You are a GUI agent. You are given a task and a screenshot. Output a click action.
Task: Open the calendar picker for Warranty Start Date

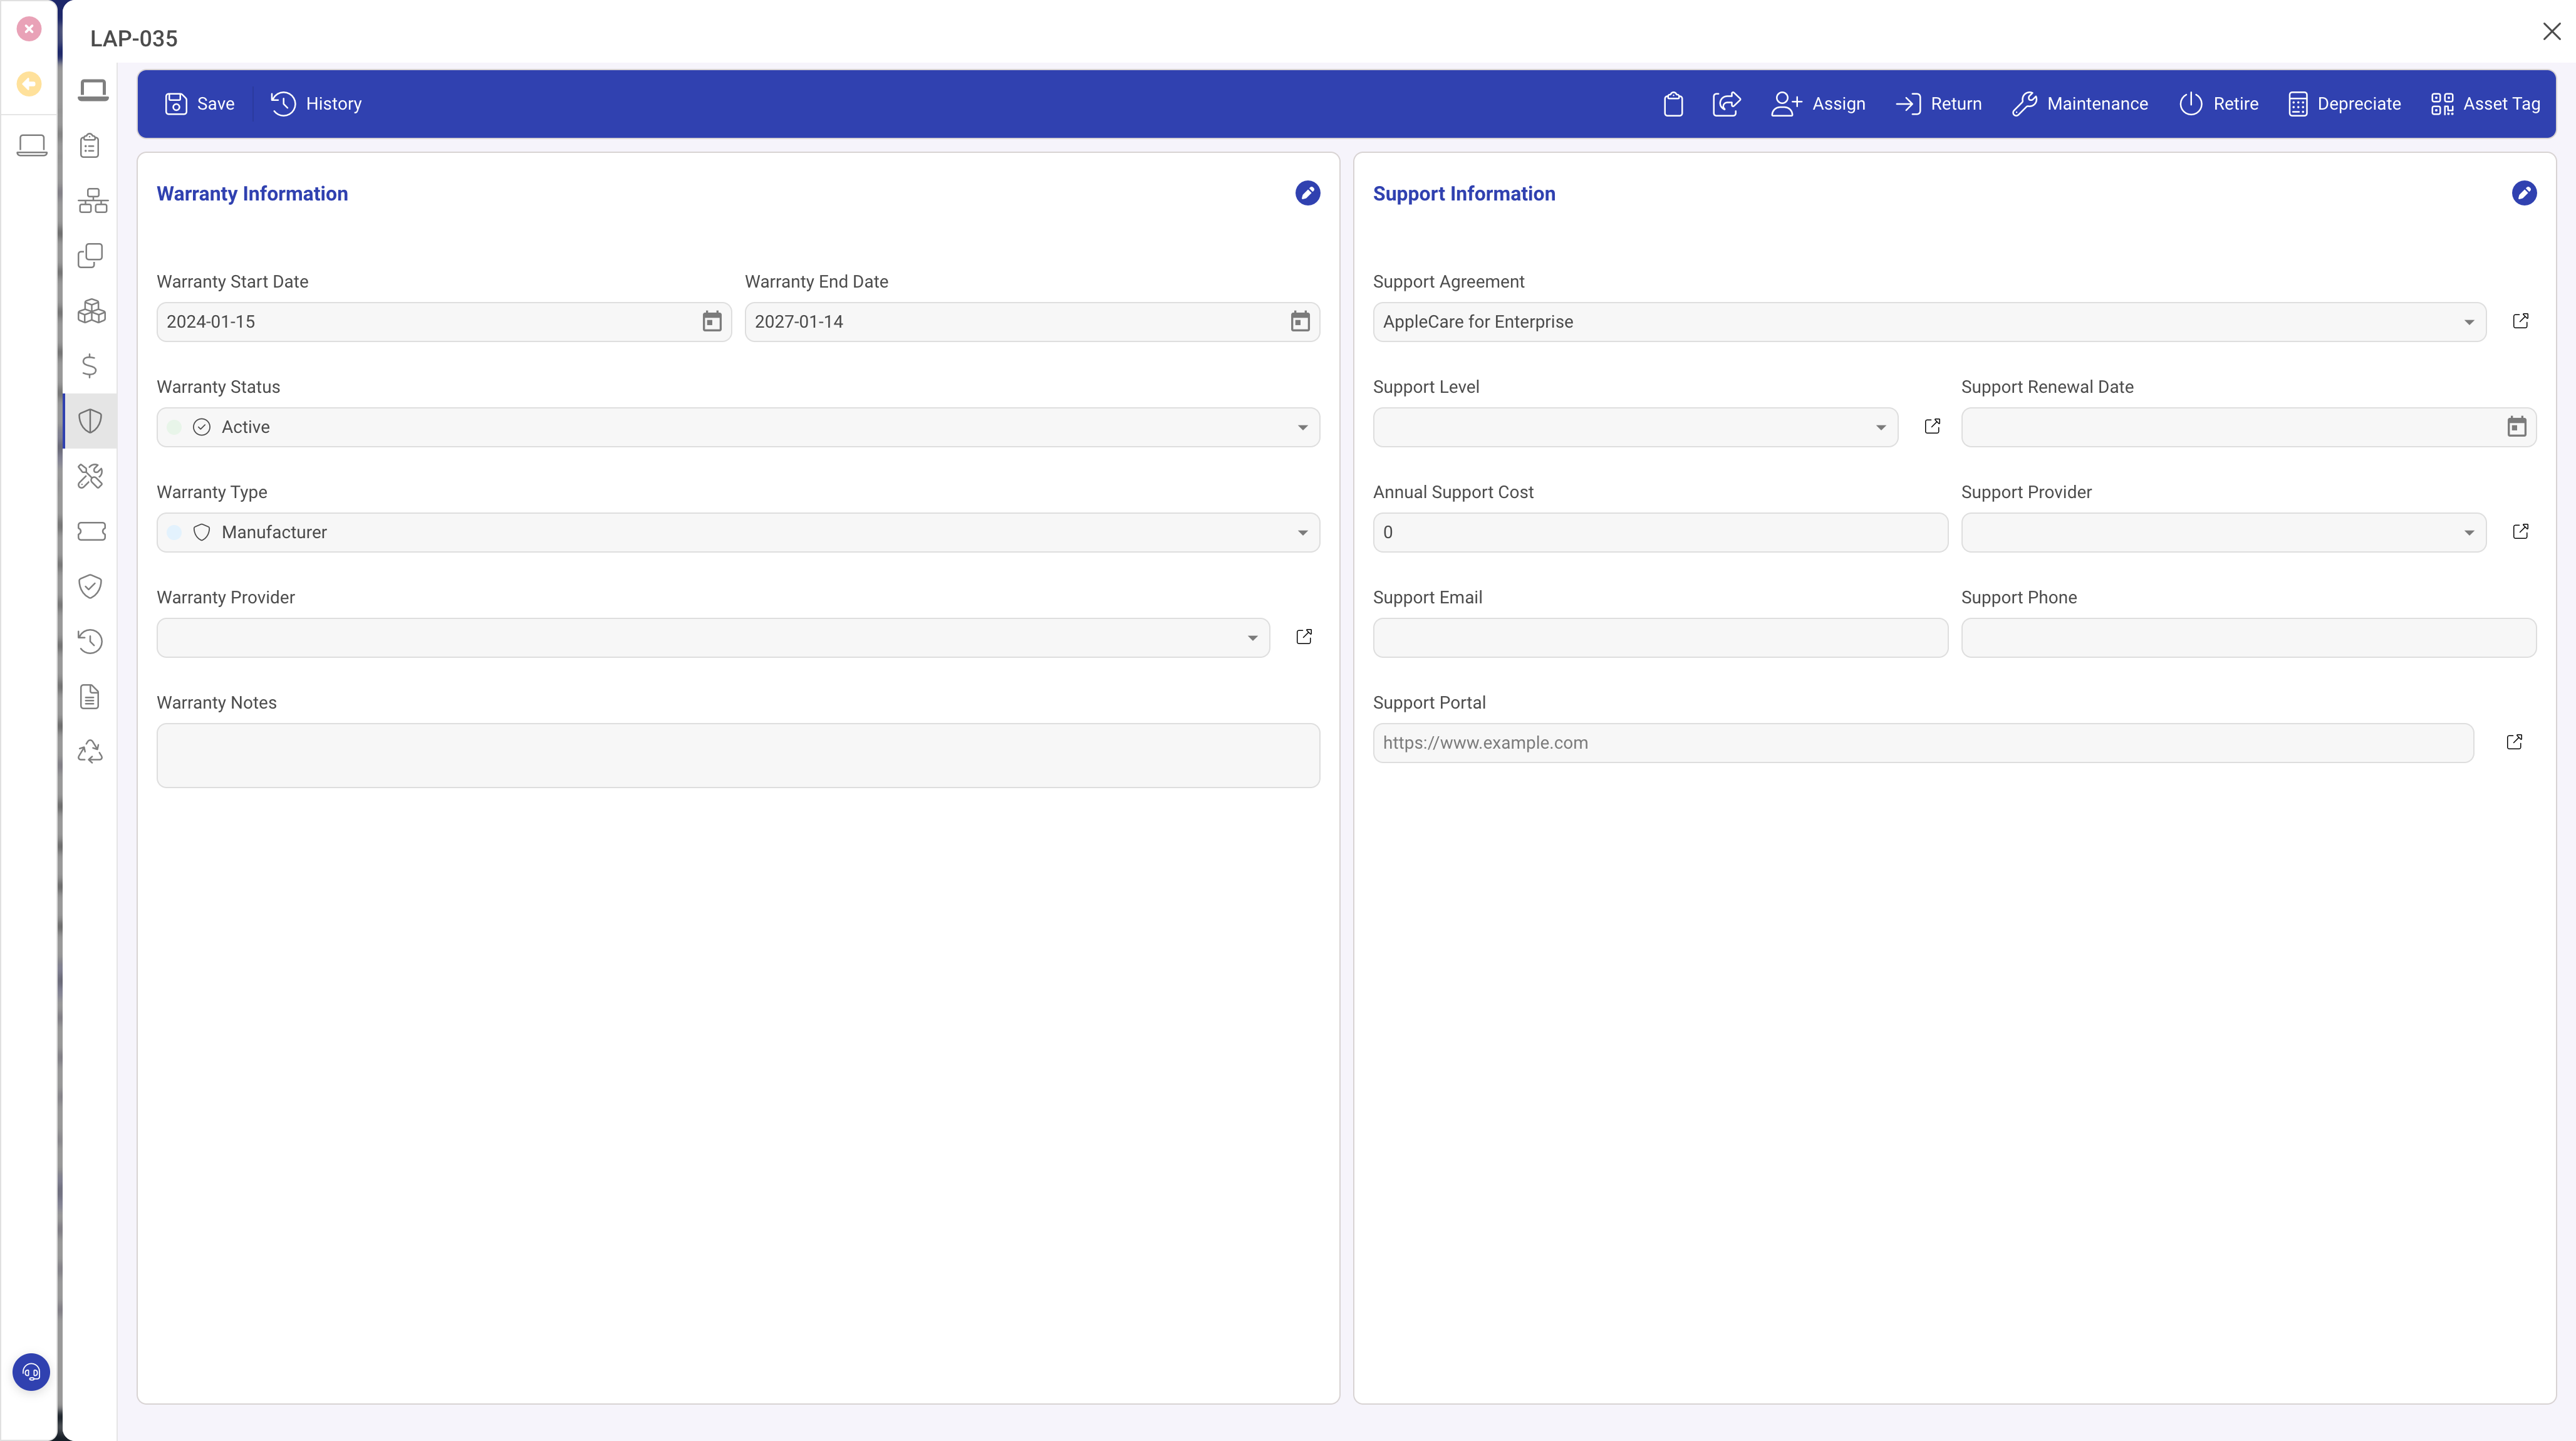711,321
